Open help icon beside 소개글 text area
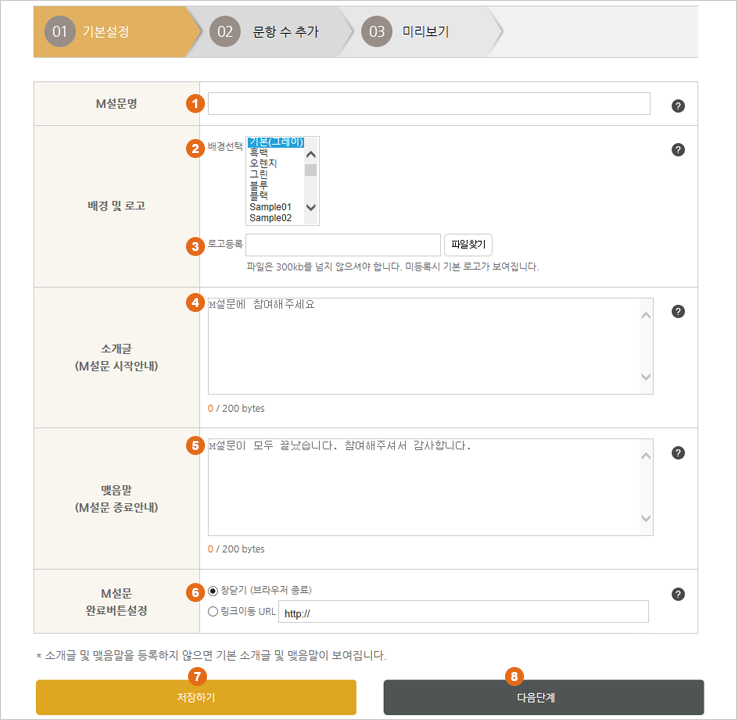Viewport: 737px width, 720px height. coord(678,311)
